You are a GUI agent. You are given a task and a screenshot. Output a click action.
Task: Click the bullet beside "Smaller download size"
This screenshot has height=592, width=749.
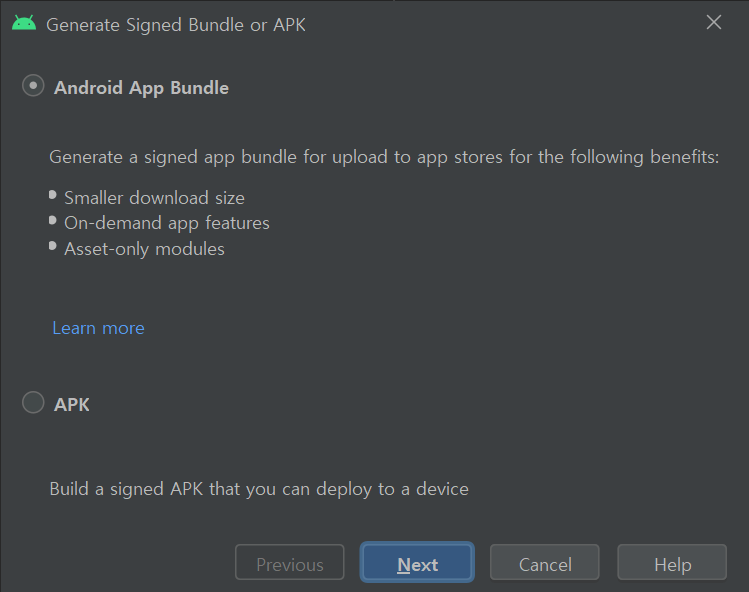pyautogui.click(x=54, y=195)
